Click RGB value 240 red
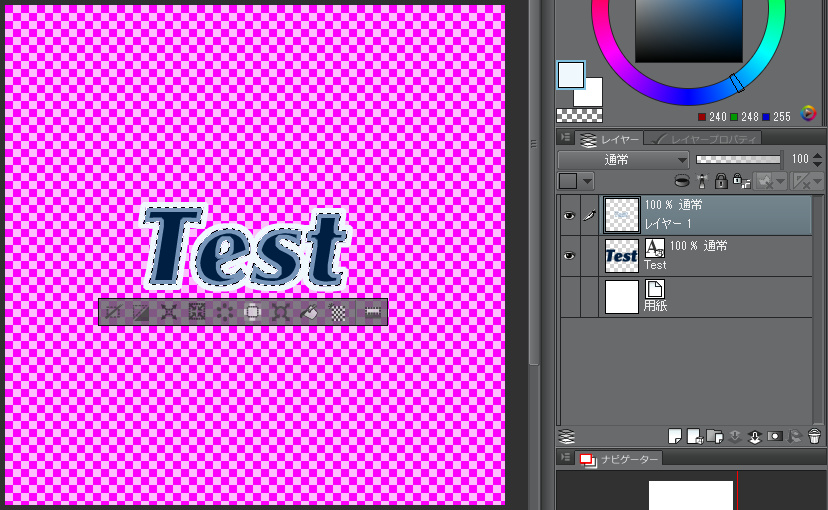Image resolution: width=828 pixels, height=510 pixels. [718, 117]
